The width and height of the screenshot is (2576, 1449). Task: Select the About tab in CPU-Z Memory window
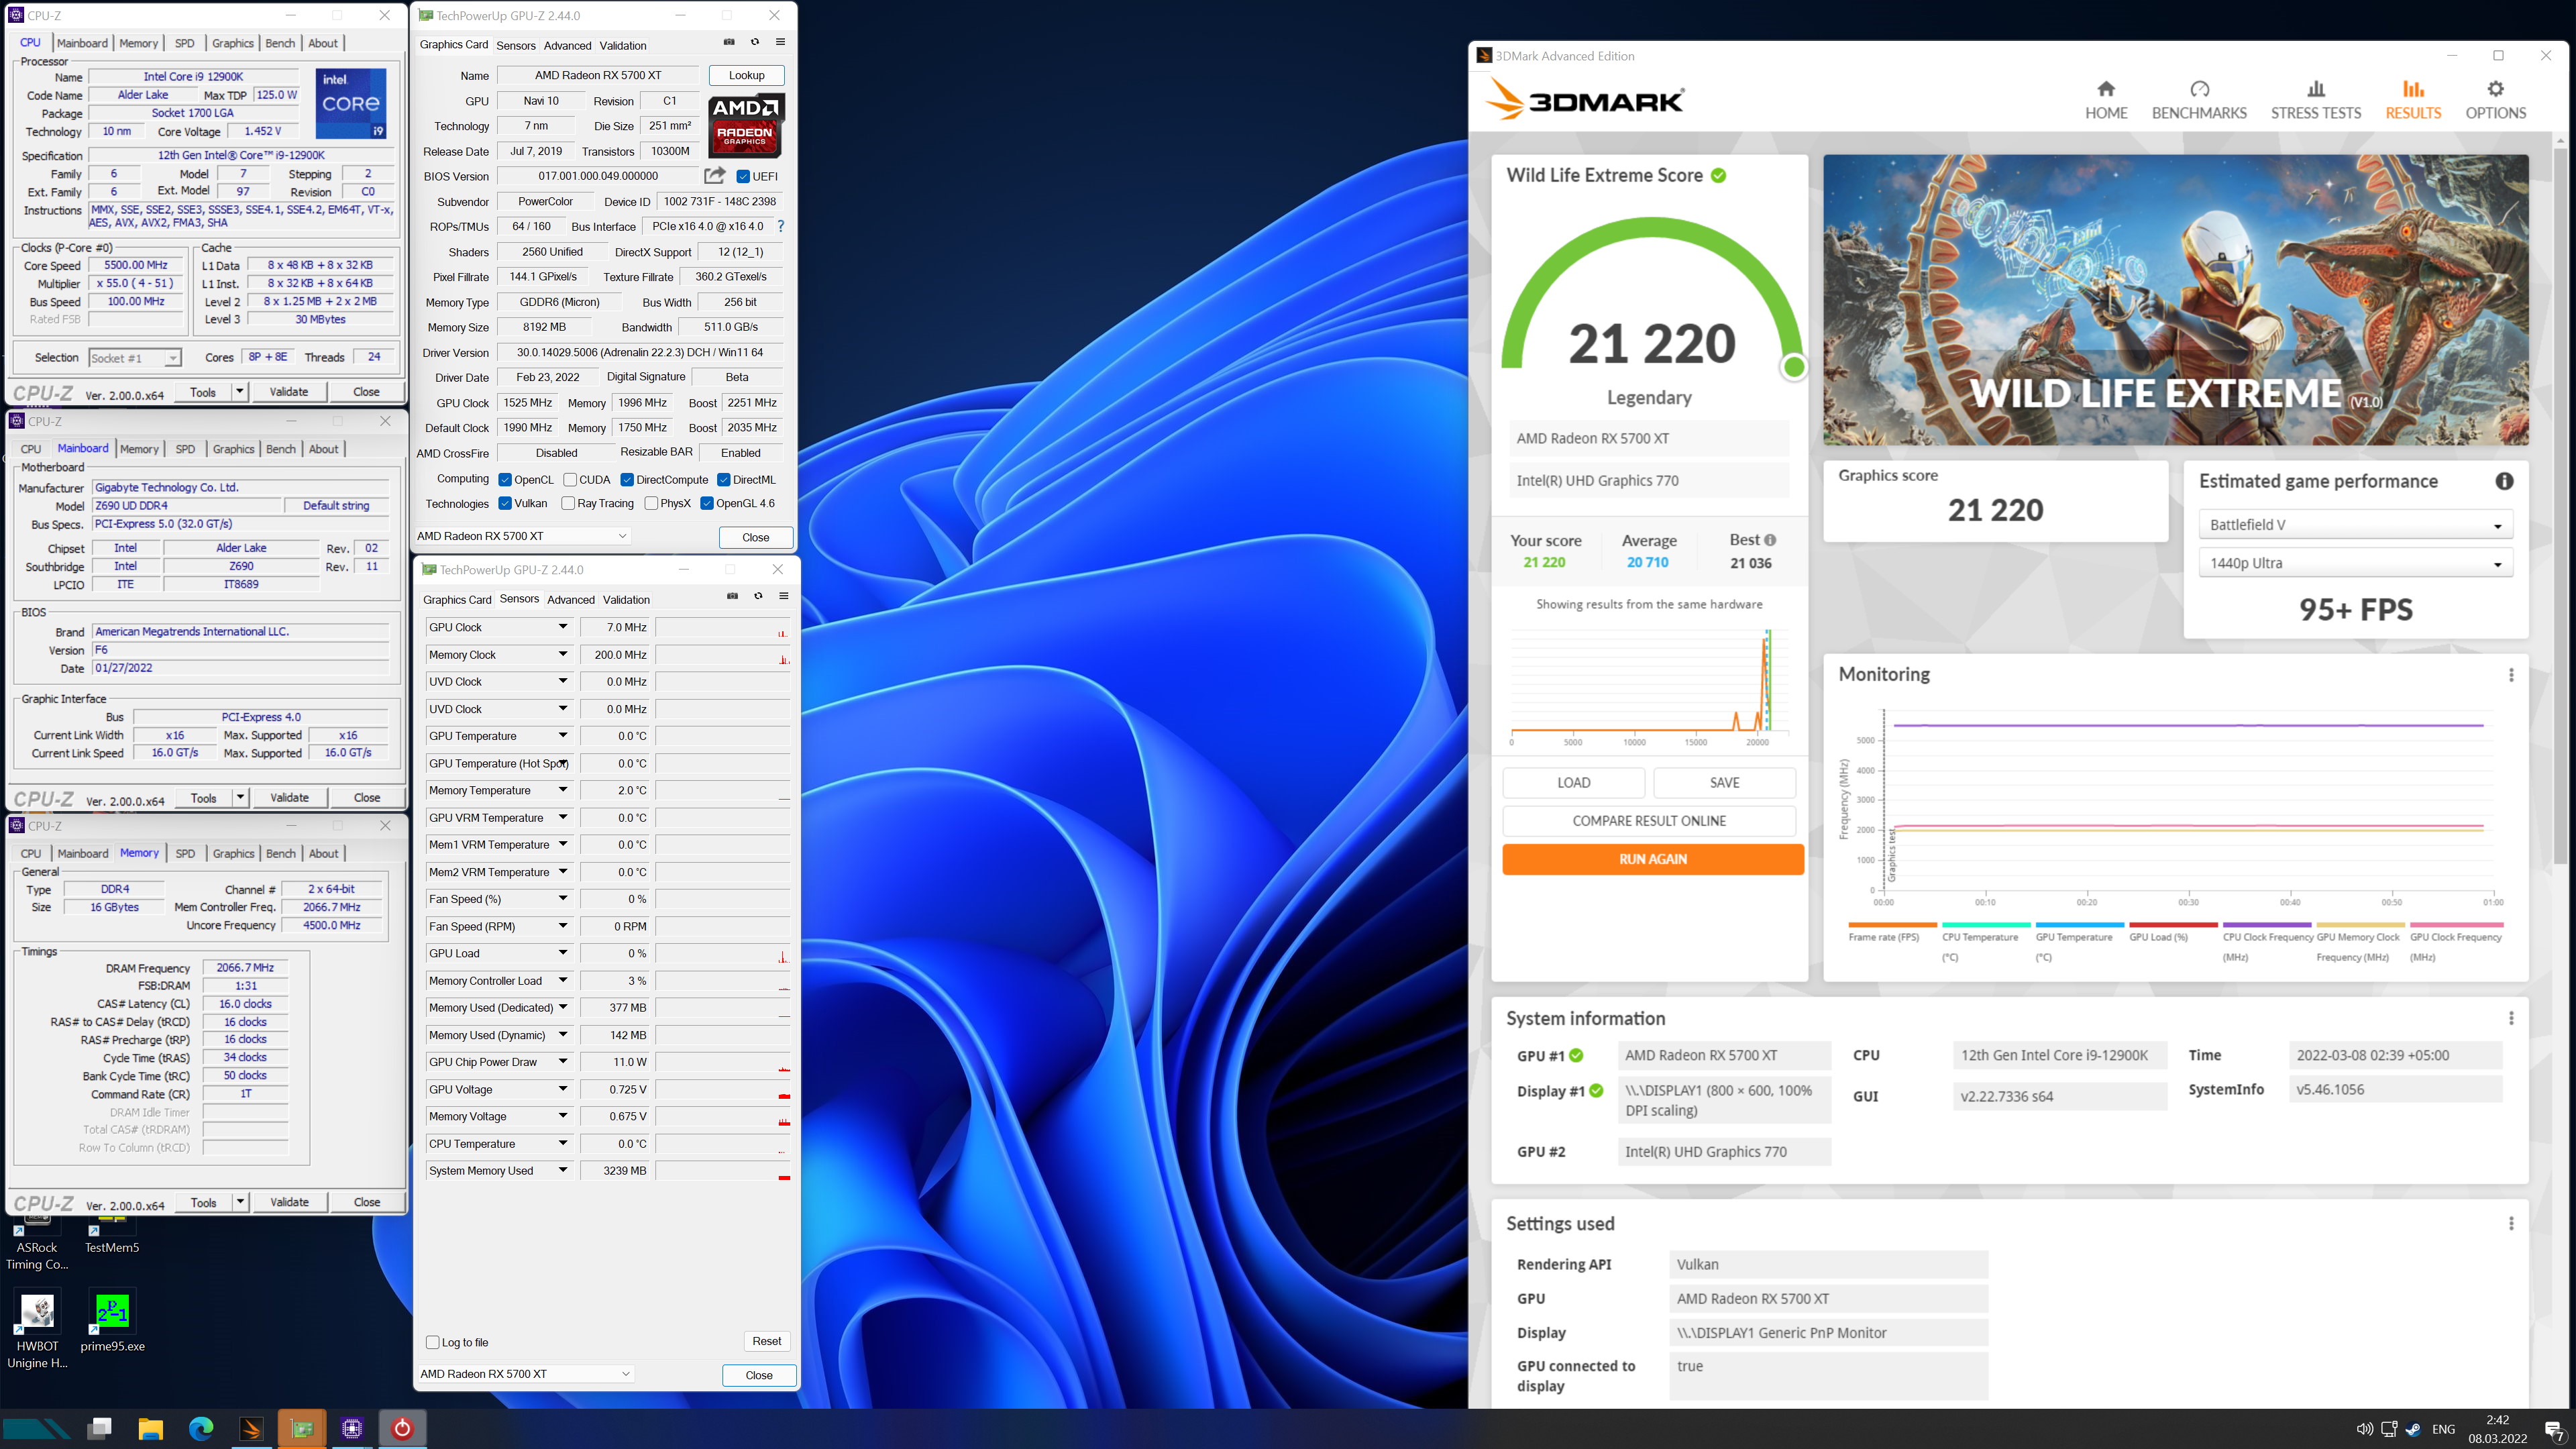coord(323,854)
